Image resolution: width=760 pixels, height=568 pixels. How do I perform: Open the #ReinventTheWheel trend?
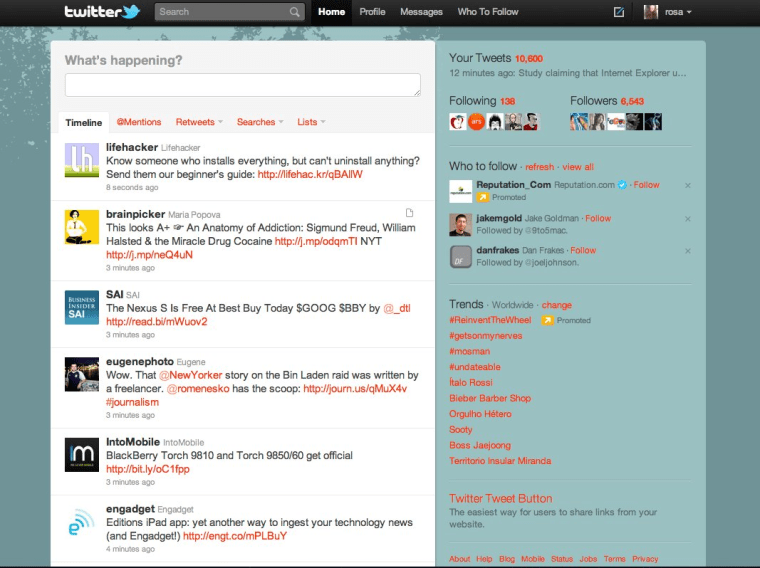[x=491, y=320]
